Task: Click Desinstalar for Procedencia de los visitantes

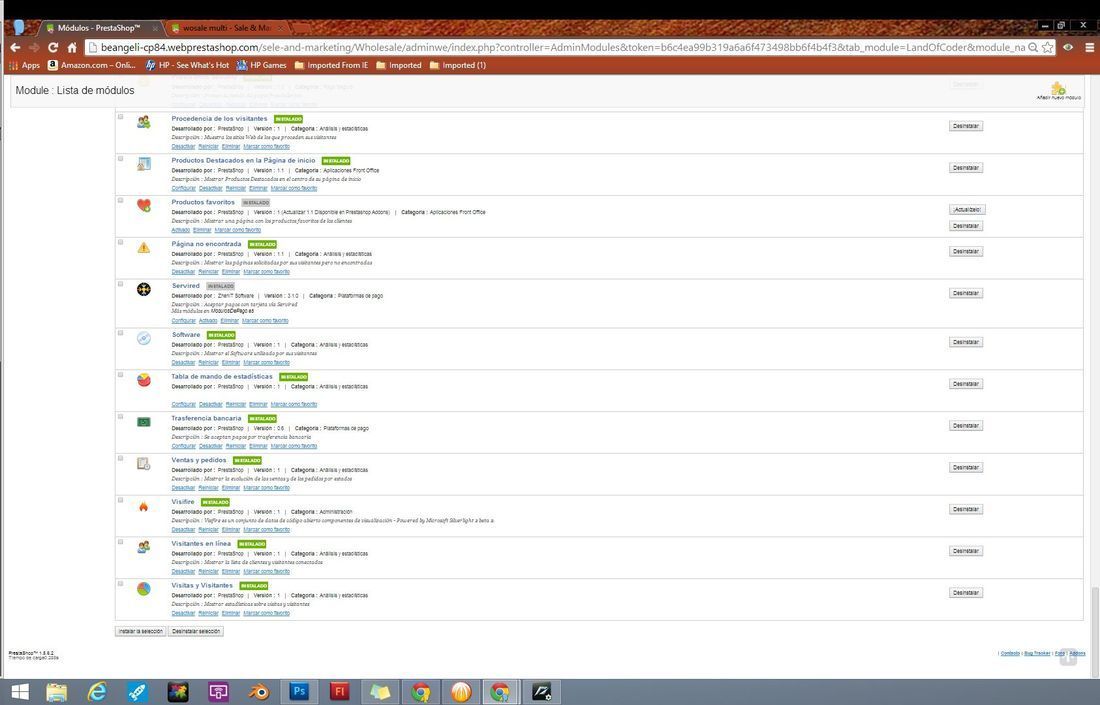Action: [x=965, y=126]
